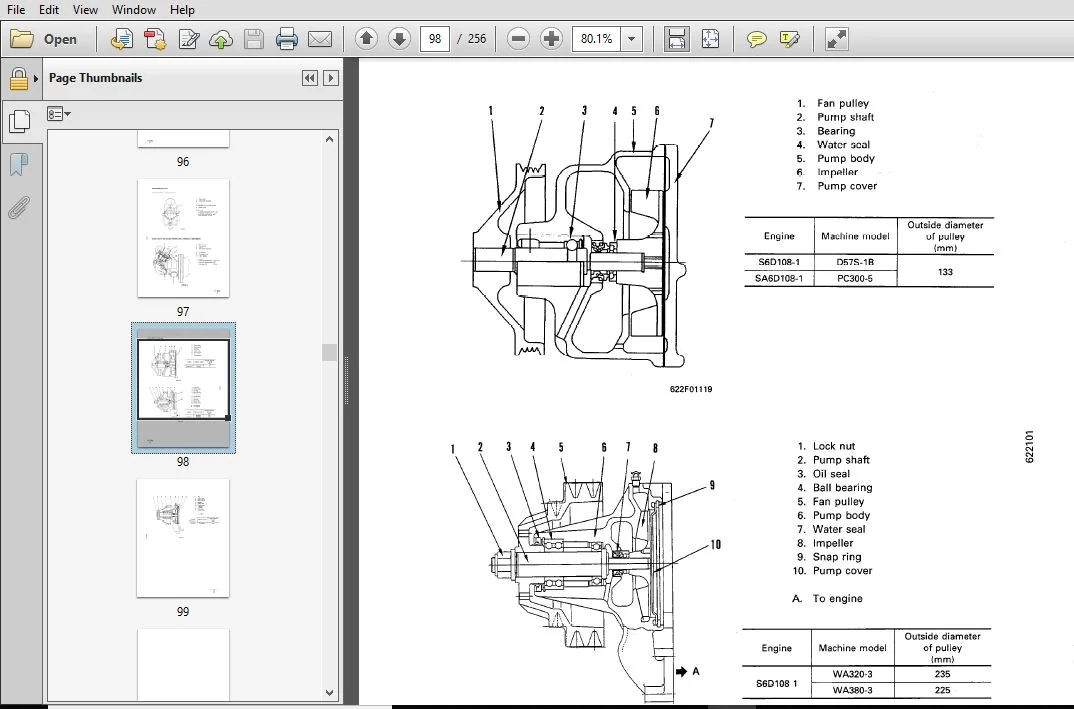Toggle the Page Thumbnails panel icon

tap(19, 122)
